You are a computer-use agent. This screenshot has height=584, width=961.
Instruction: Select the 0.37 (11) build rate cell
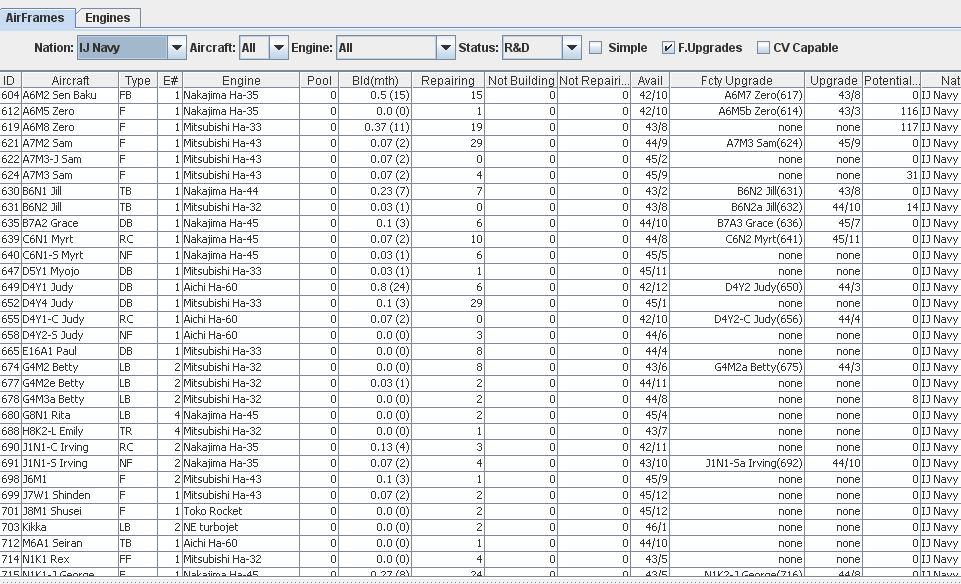(x=375, y=127)
